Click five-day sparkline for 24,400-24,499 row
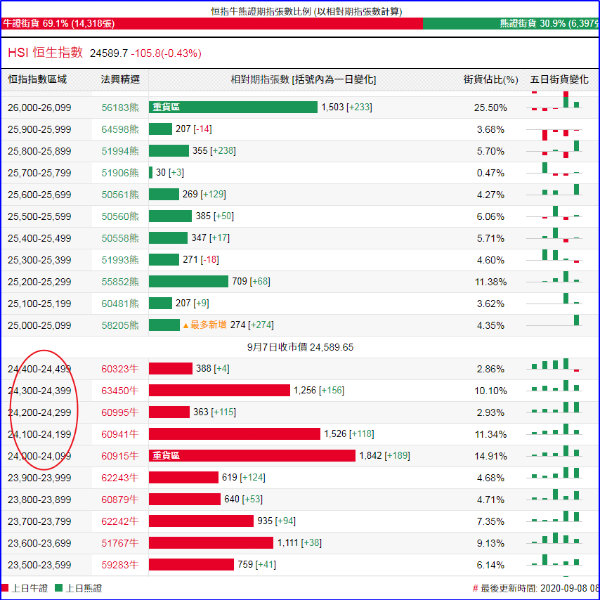 (x=555, y=365)
